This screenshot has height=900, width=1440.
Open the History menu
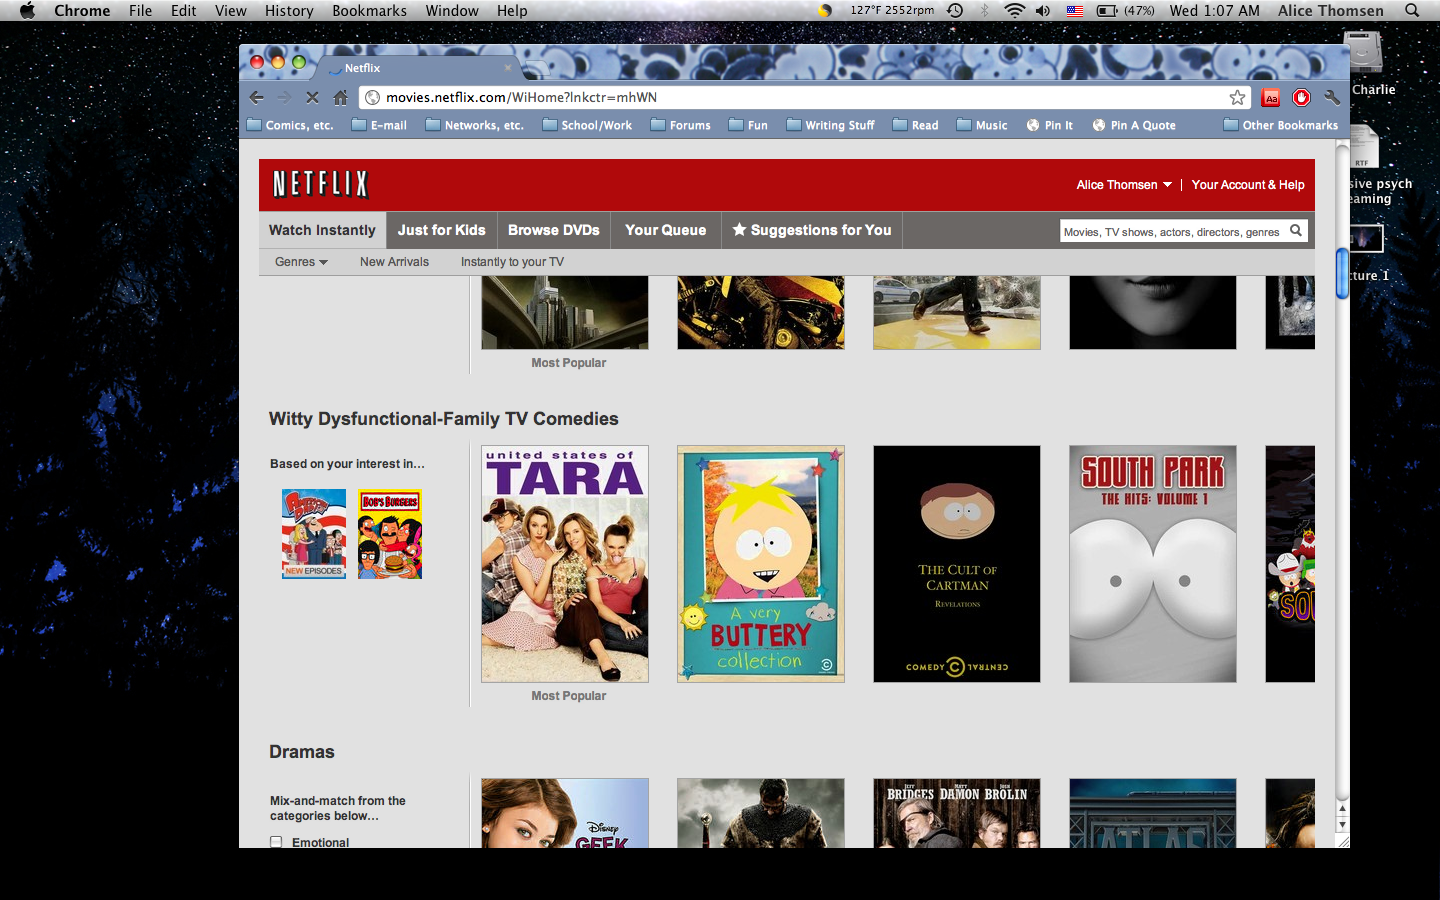point(289,11)
